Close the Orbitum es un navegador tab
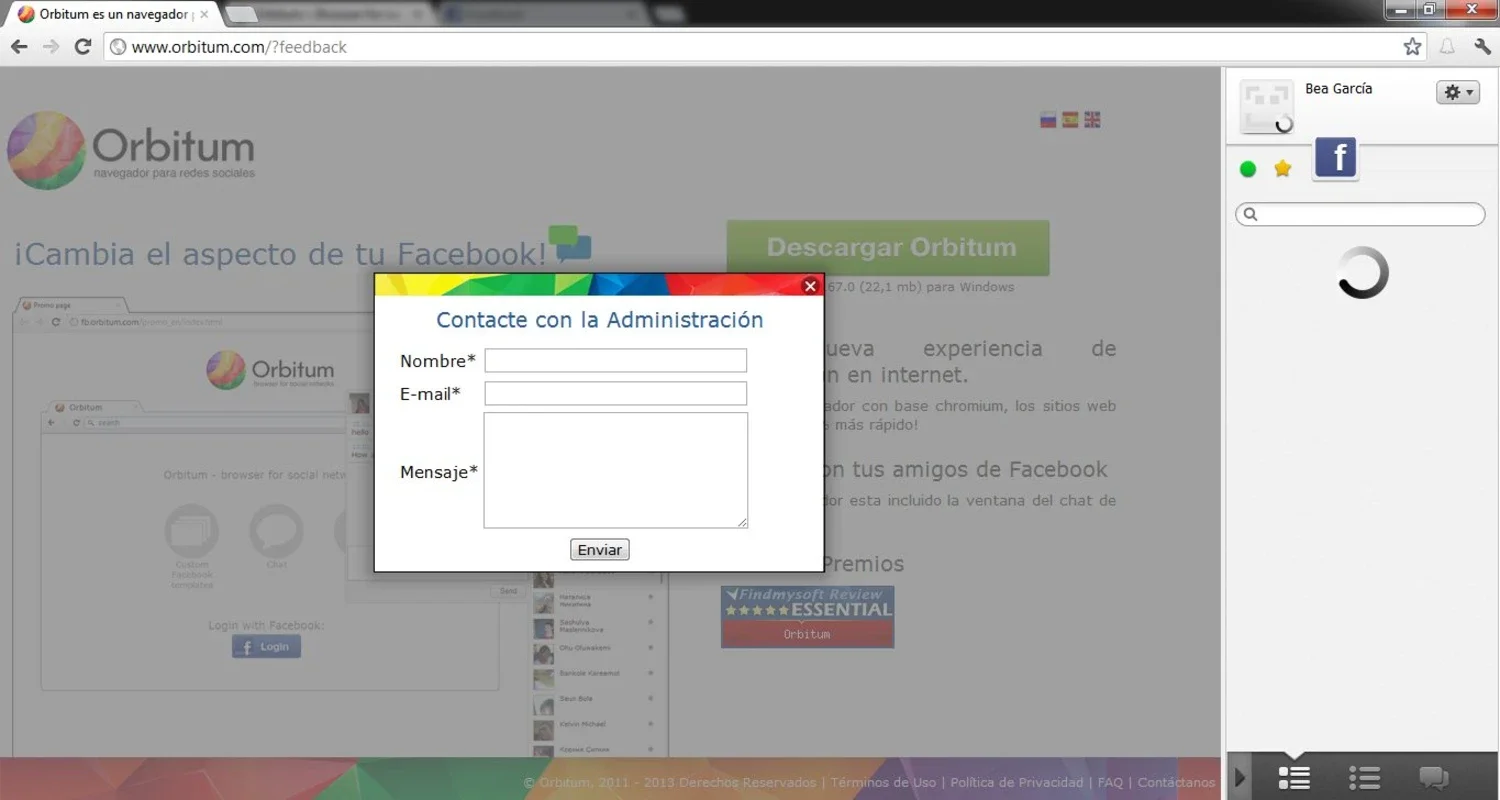The image size is (1500, 800). [204, 15]
